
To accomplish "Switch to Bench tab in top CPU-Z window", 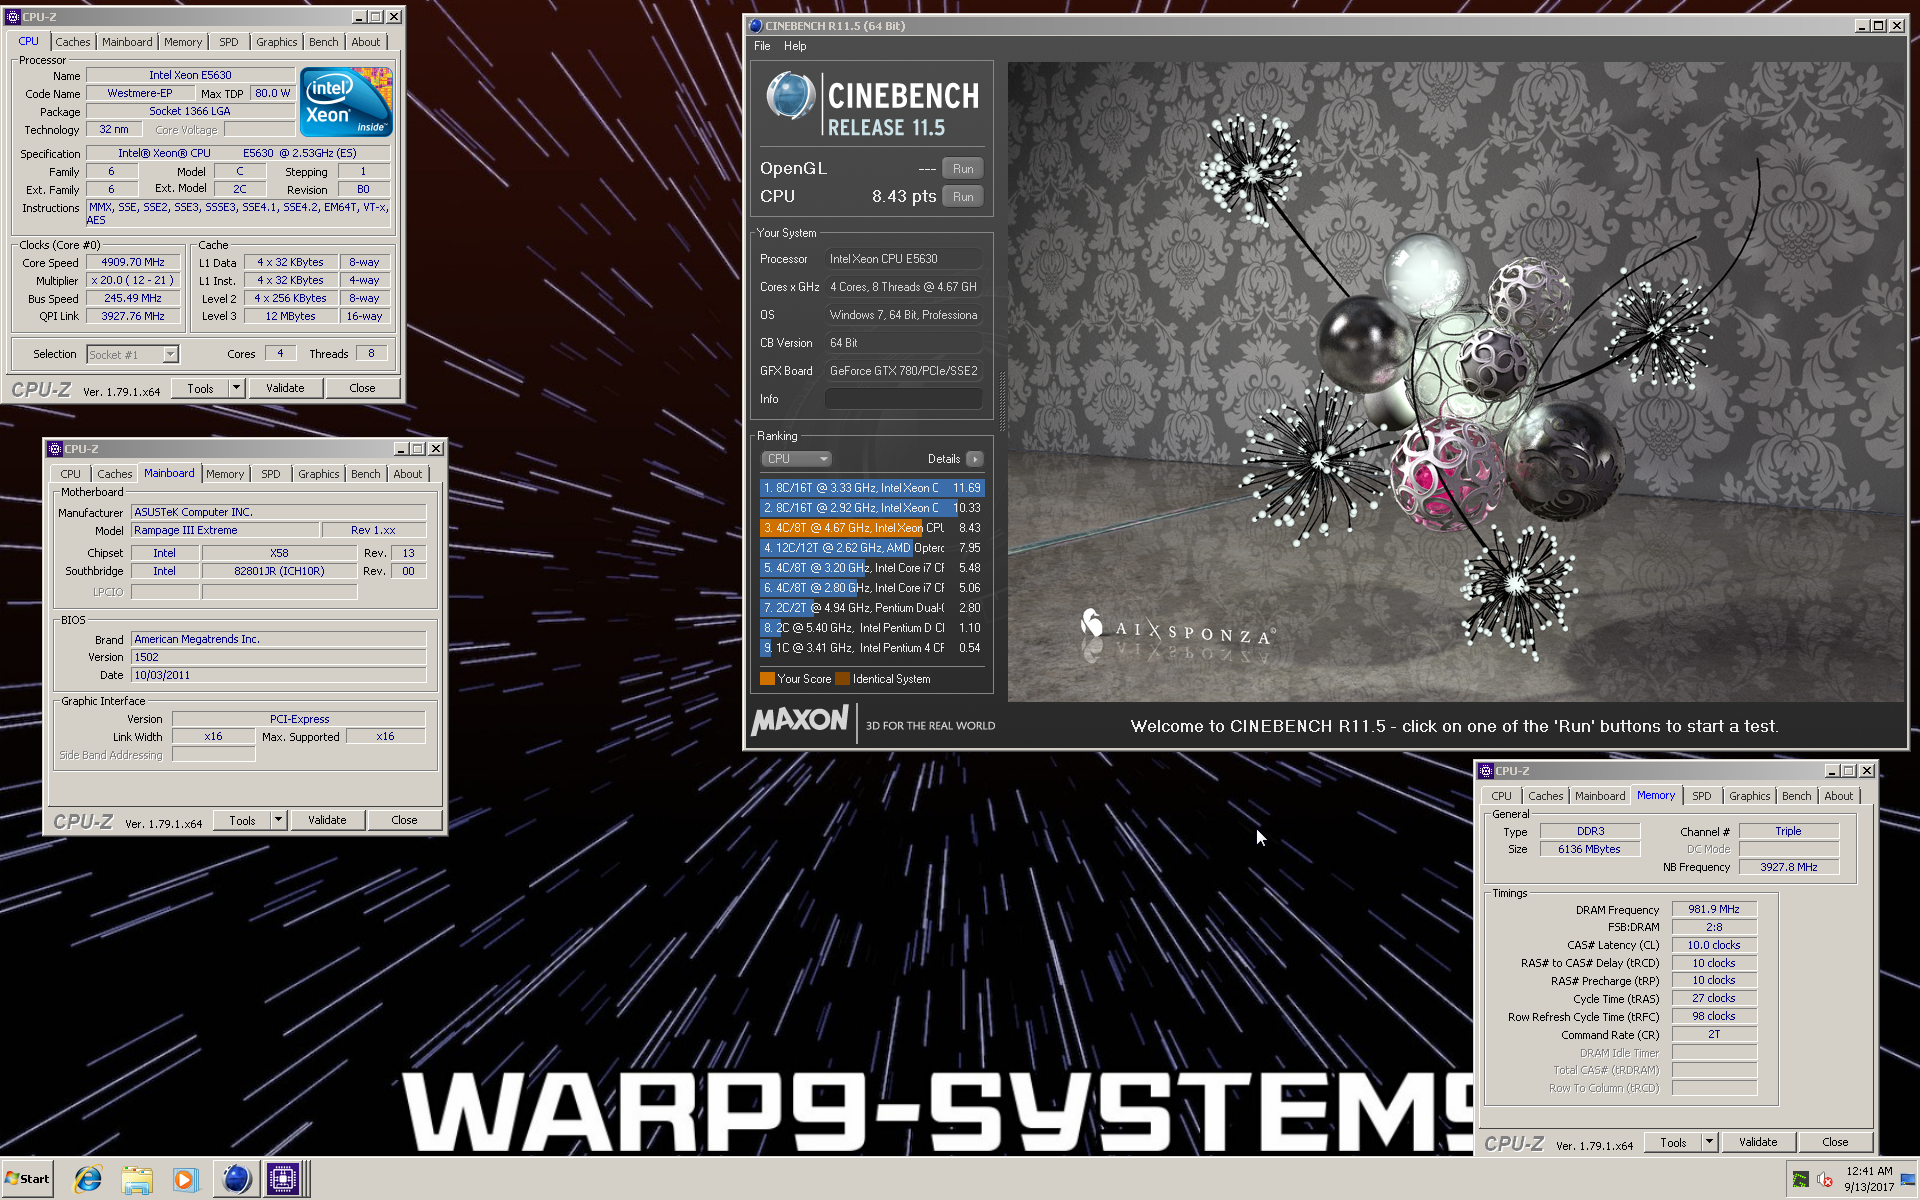I will point(323,42).
